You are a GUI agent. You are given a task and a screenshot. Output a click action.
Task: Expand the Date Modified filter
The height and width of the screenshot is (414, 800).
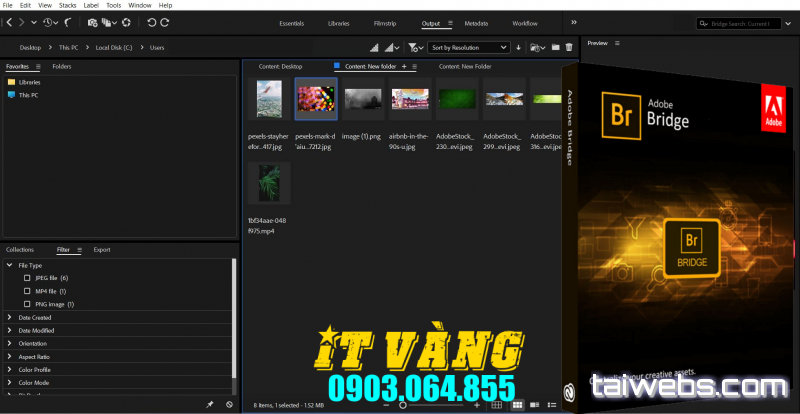pyautogui.click(x=9, y=330)
